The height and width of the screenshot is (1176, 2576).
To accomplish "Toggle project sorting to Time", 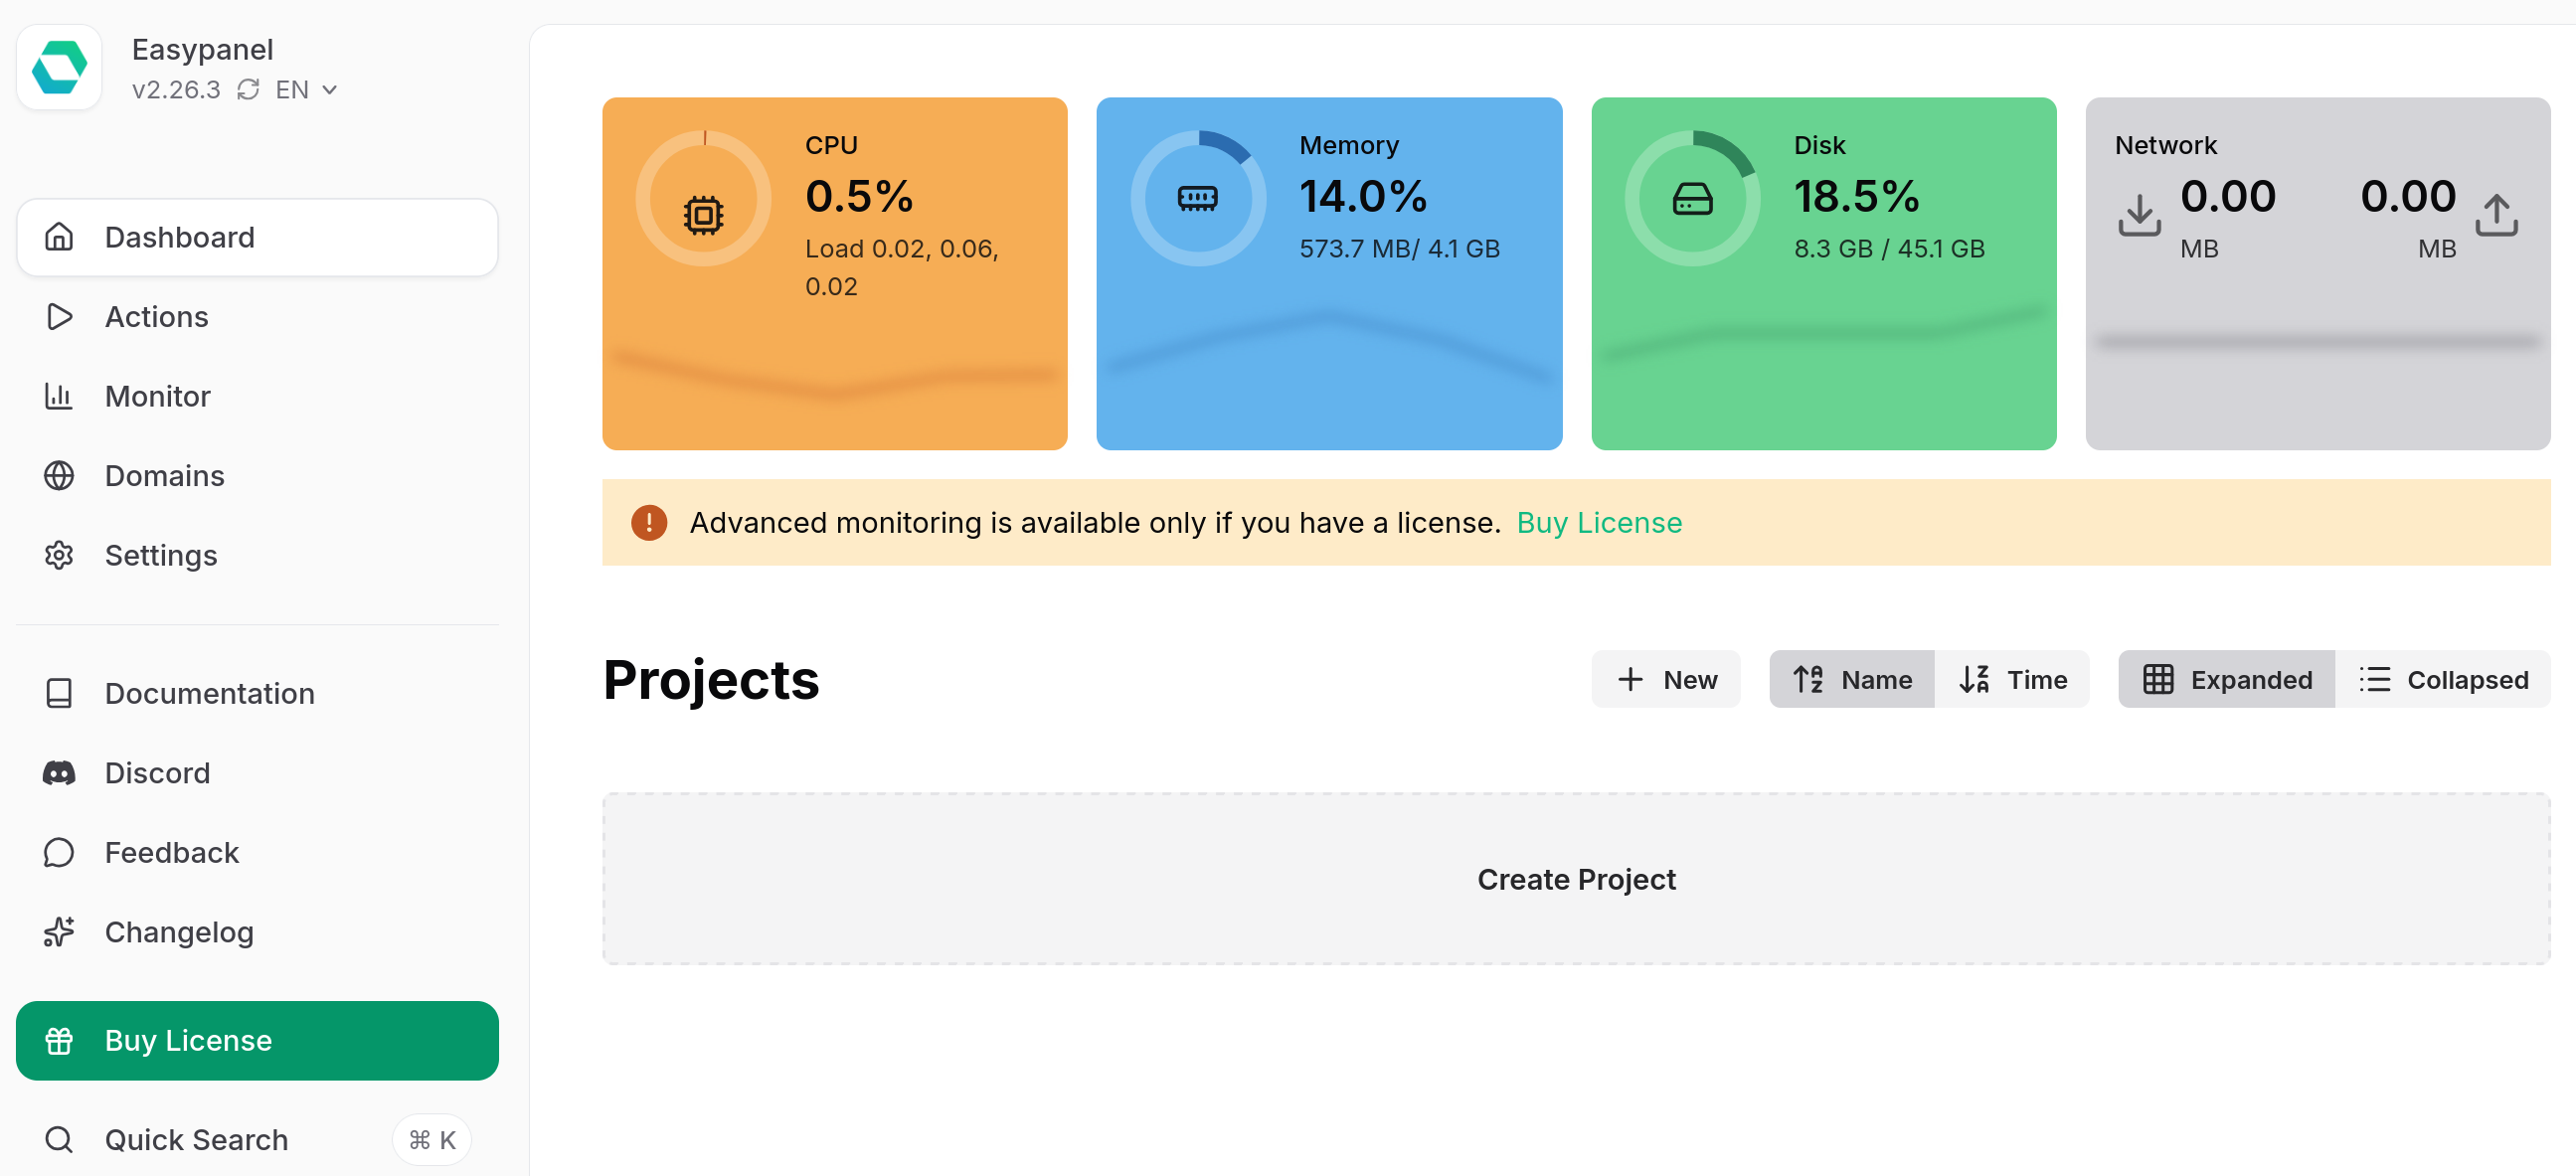I will (x=2013, y=679).
